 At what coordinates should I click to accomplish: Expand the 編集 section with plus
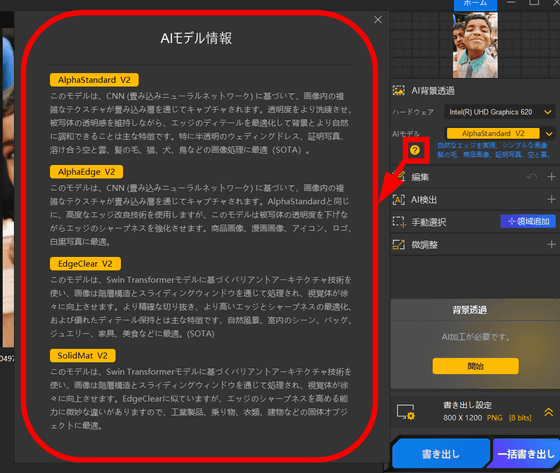[551, 177]
